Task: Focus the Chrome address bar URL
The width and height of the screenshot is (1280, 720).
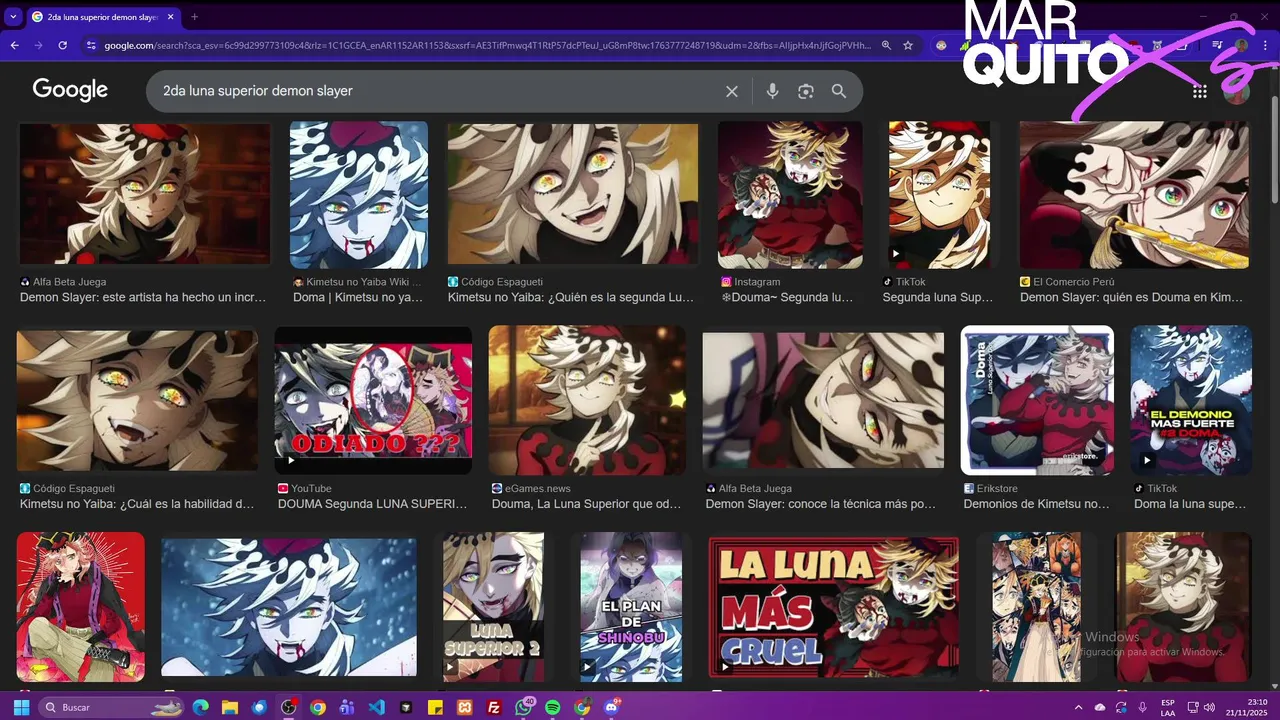Action: click(487, 45)
